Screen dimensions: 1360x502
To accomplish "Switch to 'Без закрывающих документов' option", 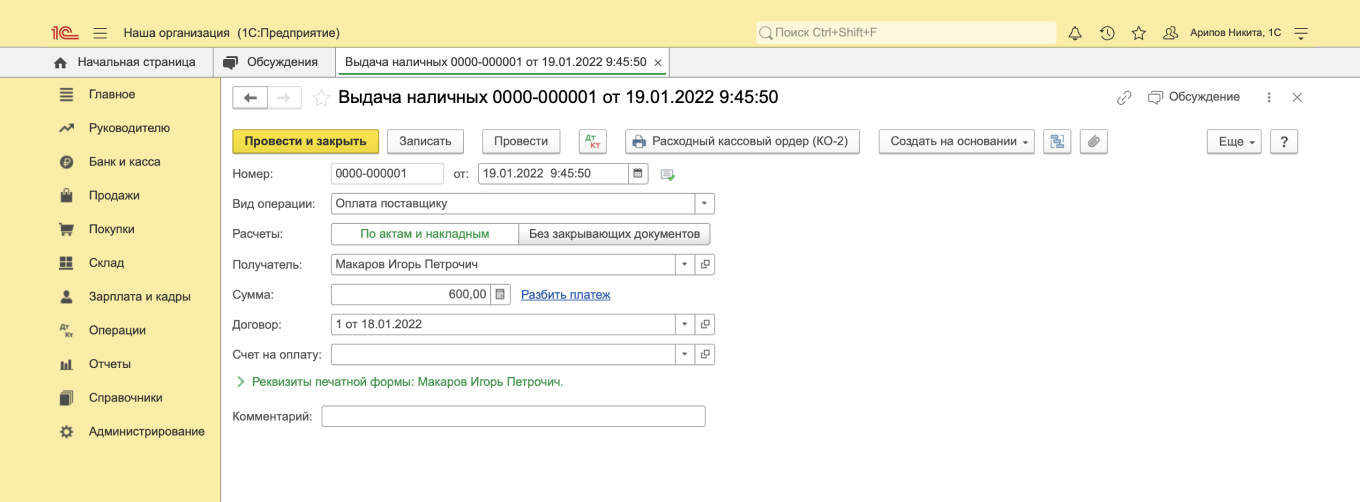I will click(614, 234).
